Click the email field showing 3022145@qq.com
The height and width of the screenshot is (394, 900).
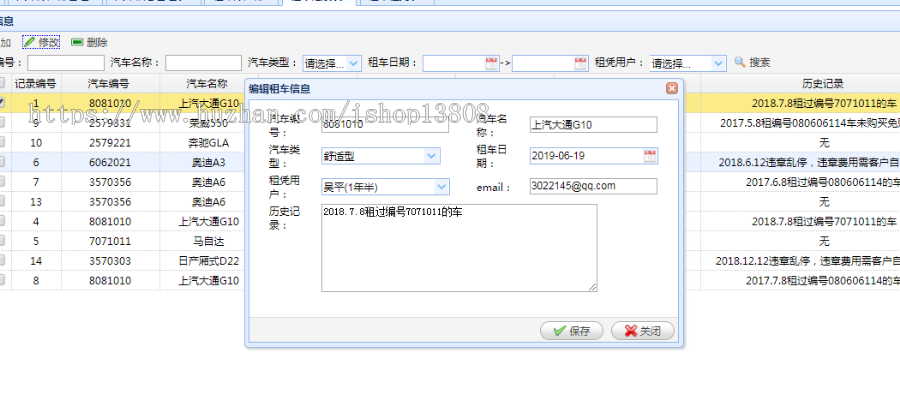(x=593, y=186)
